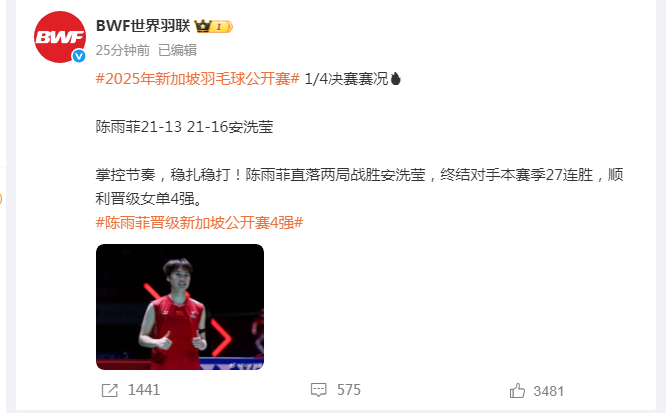Click the repost share icon
This screenshot has width=666, height=413.
click(x=110, y=390)
